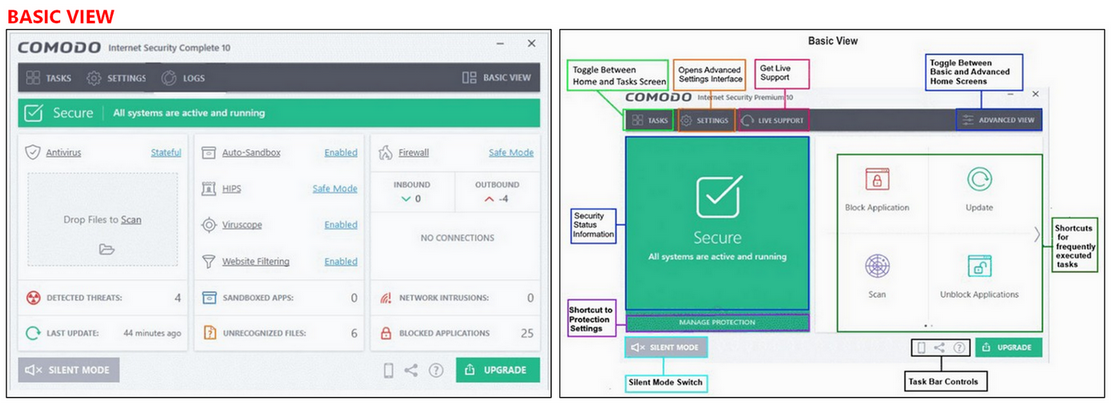Toggle Silent Mode in Premium 10 window
This screenshot has height=406, width=1112.
(x=665, y=347)
